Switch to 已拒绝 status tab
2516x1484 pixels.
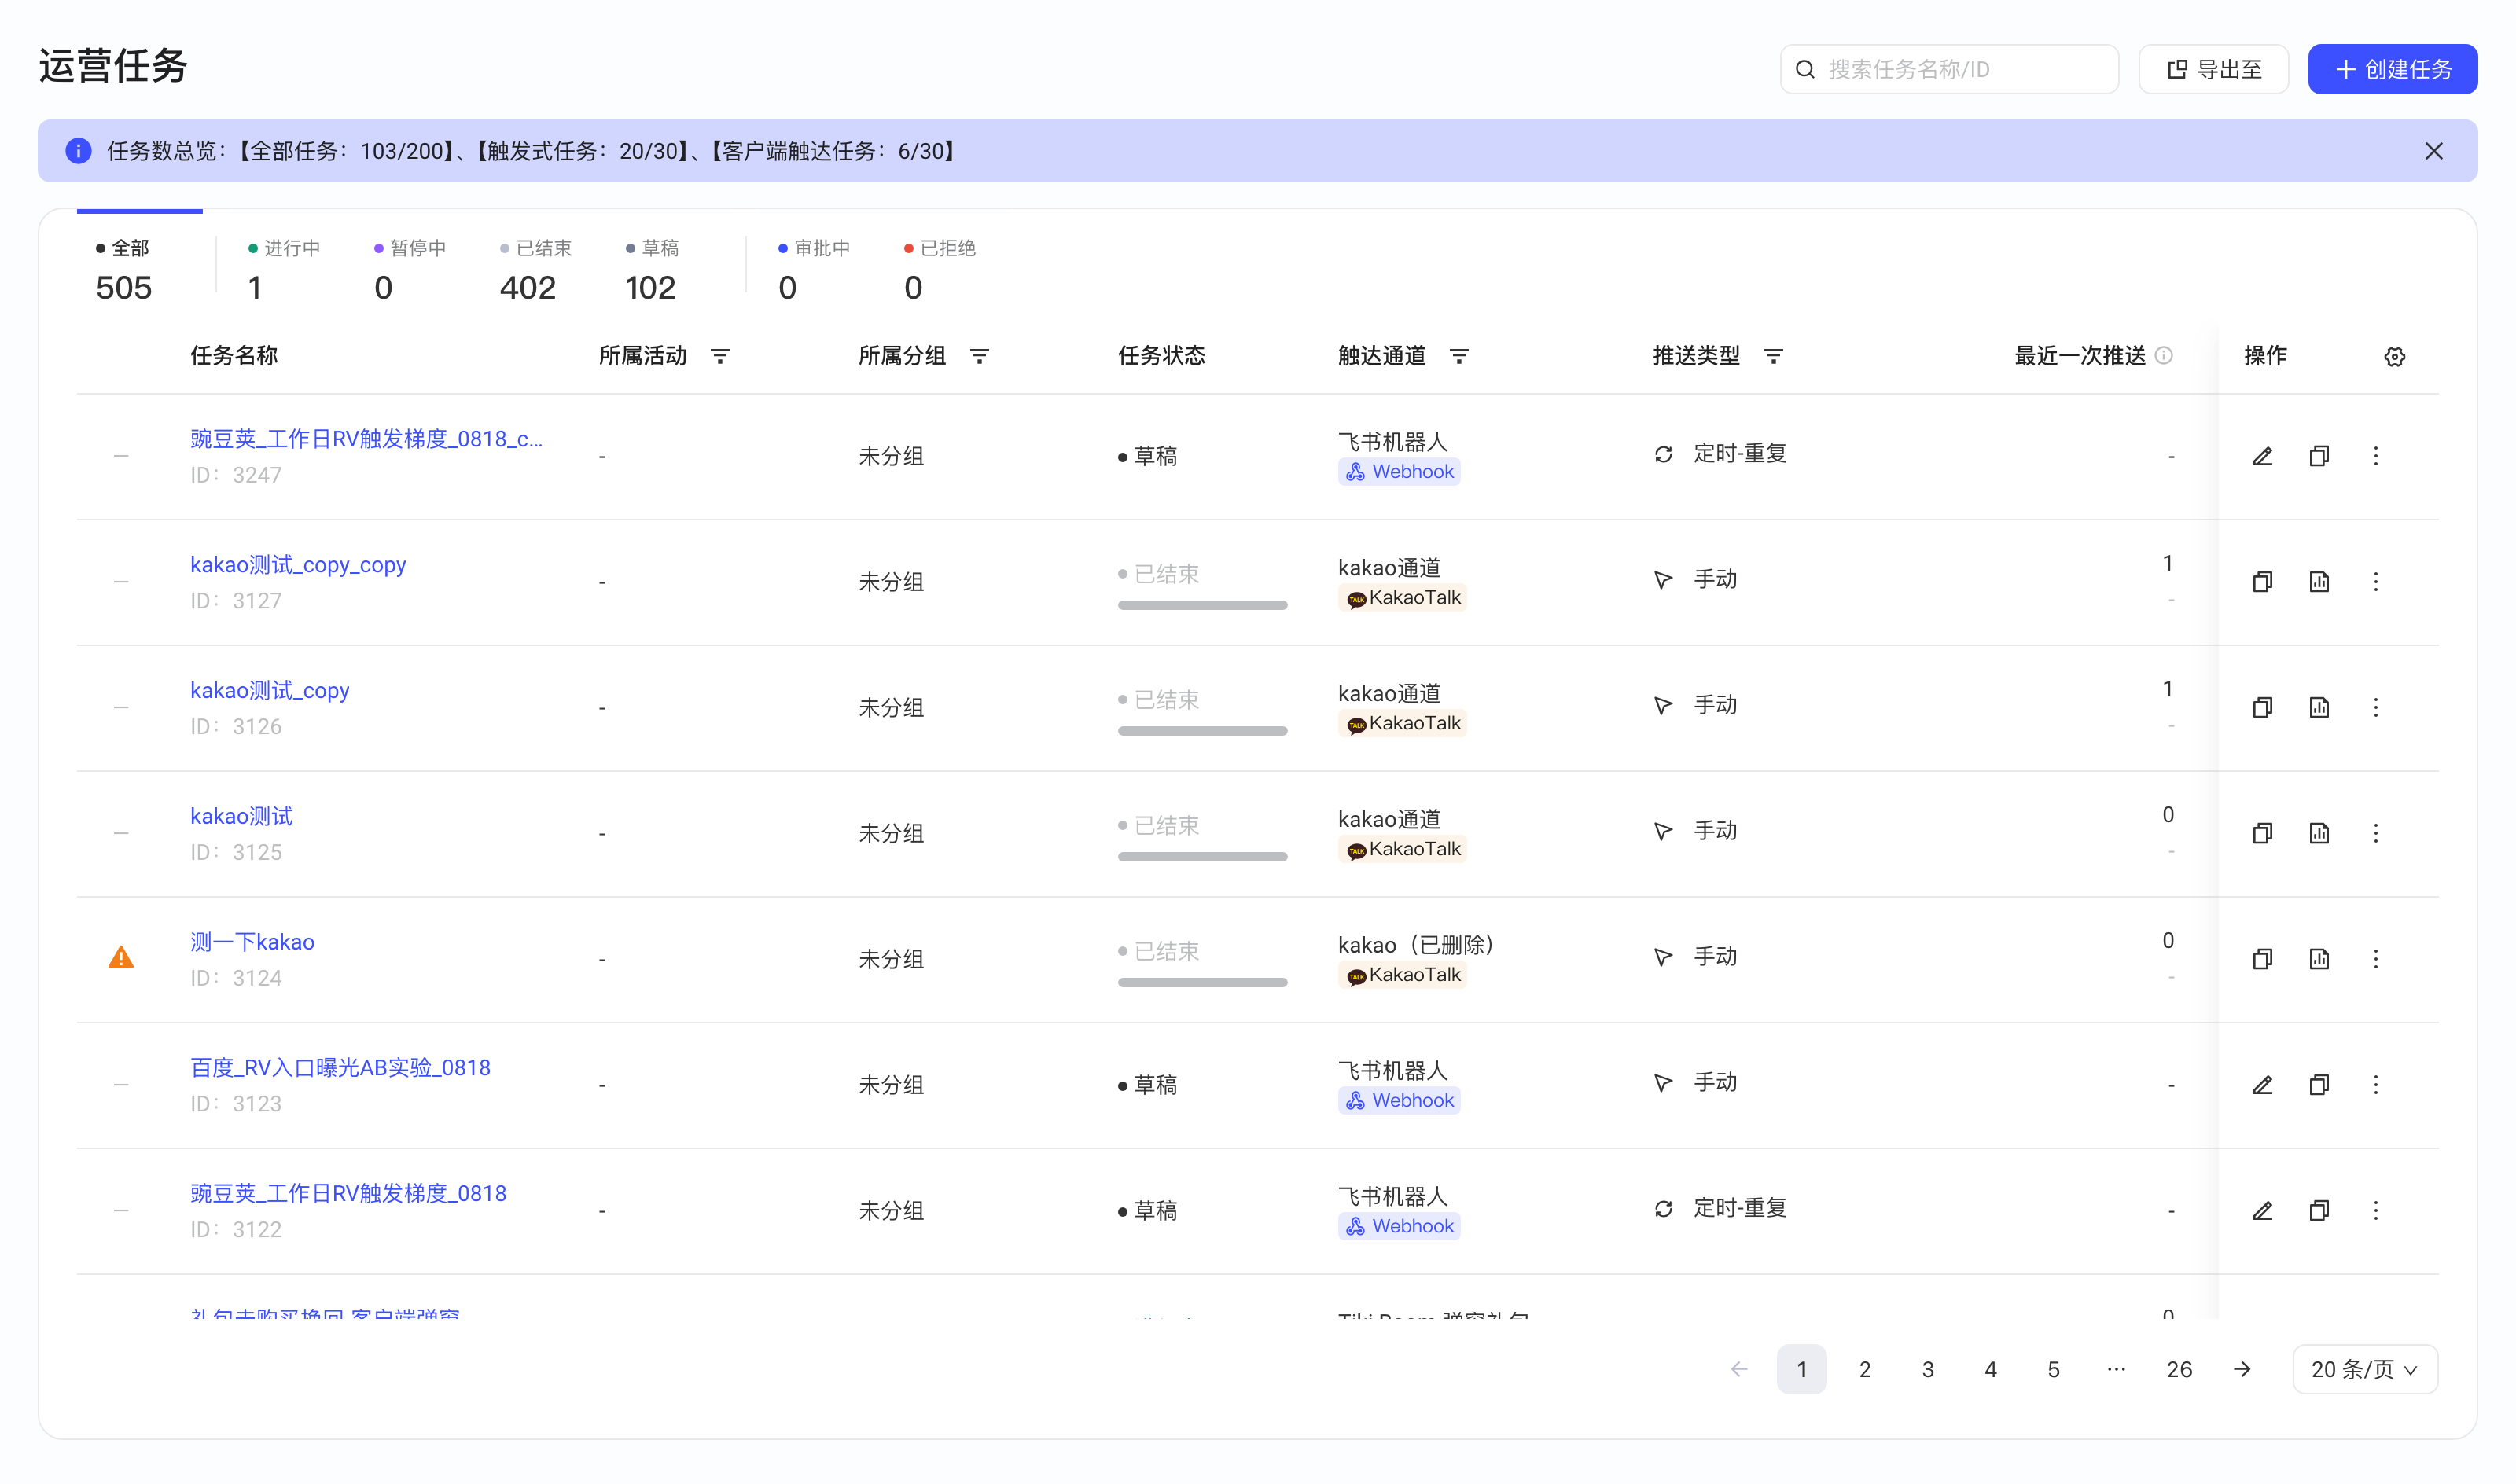[x=940, y=270]
